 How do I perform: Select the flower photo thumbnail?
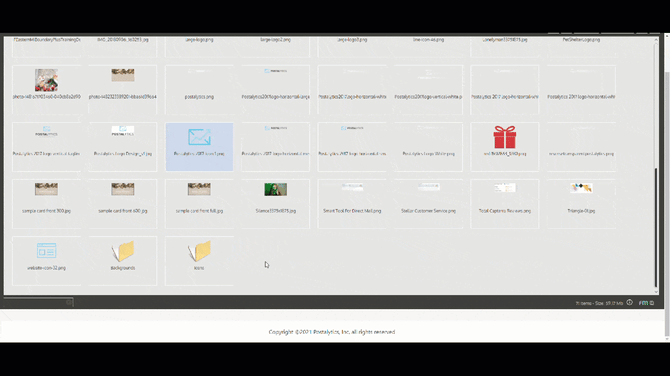pos(47,80)
